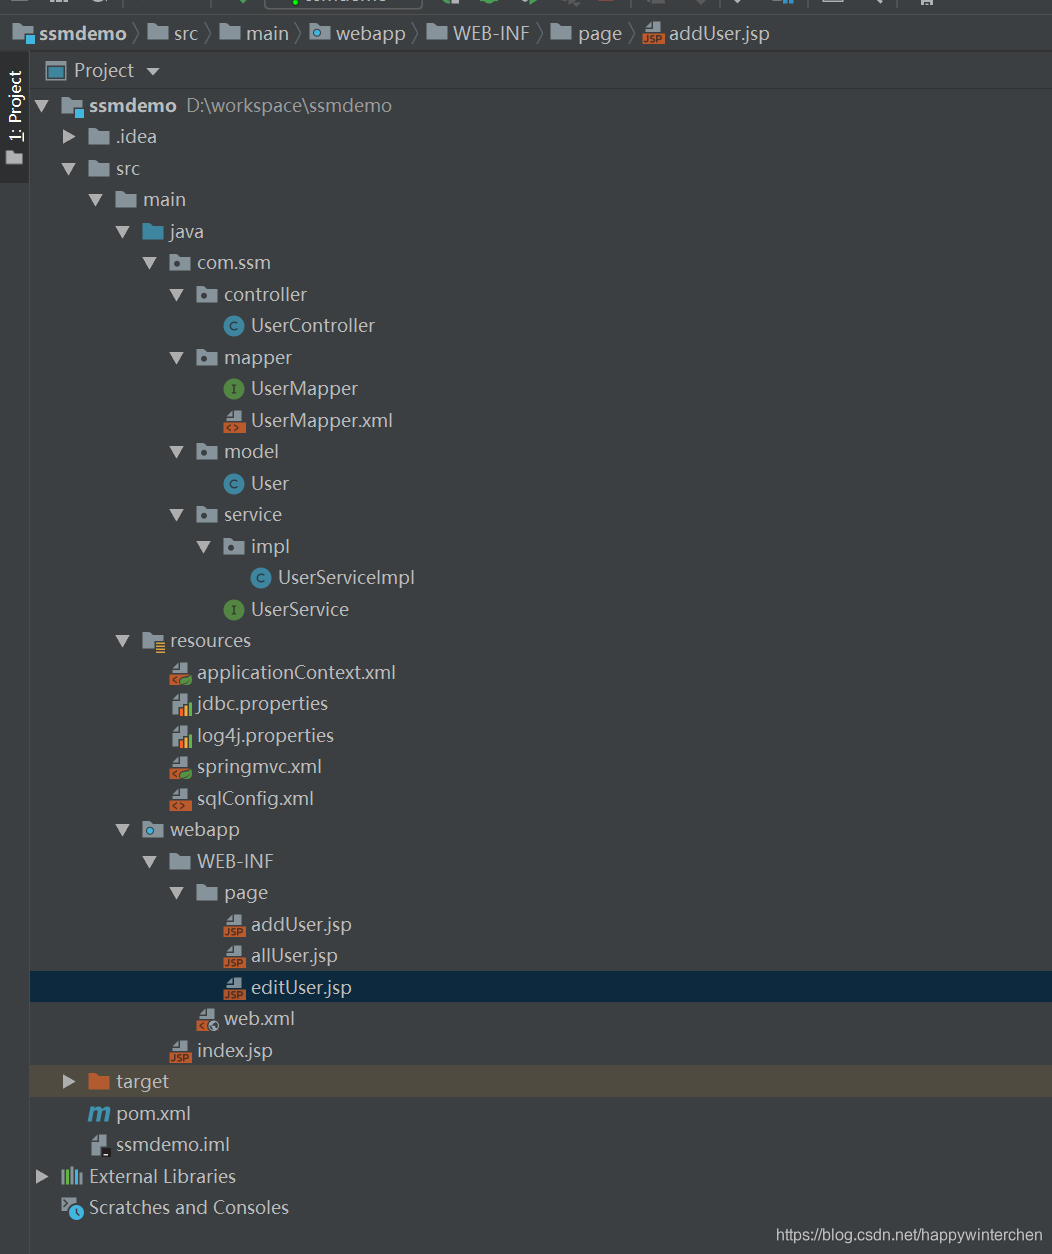Image resolution: width=1052 pixels, height=1254 pixels.
Task: Click the External Libraries icon
Action: [x=72, y=1177]
